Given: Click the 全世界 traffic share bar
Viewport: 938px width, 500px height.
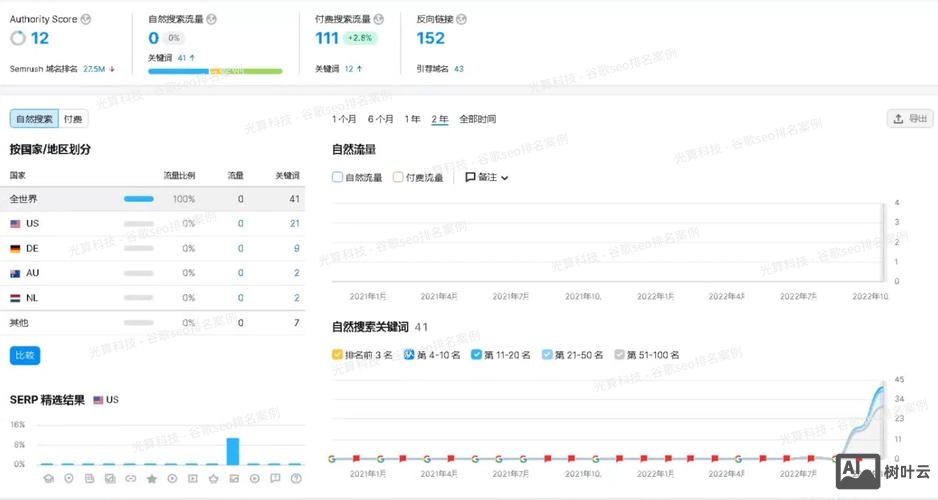Looking at the screenshot, I should coord(139,199).
